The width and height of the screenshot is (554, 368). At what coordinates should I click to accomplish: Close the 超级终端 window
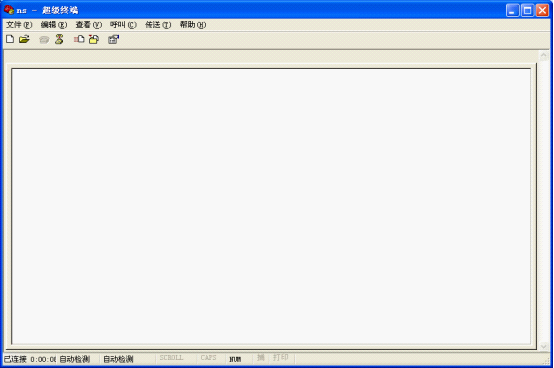[x=542, y=10]
